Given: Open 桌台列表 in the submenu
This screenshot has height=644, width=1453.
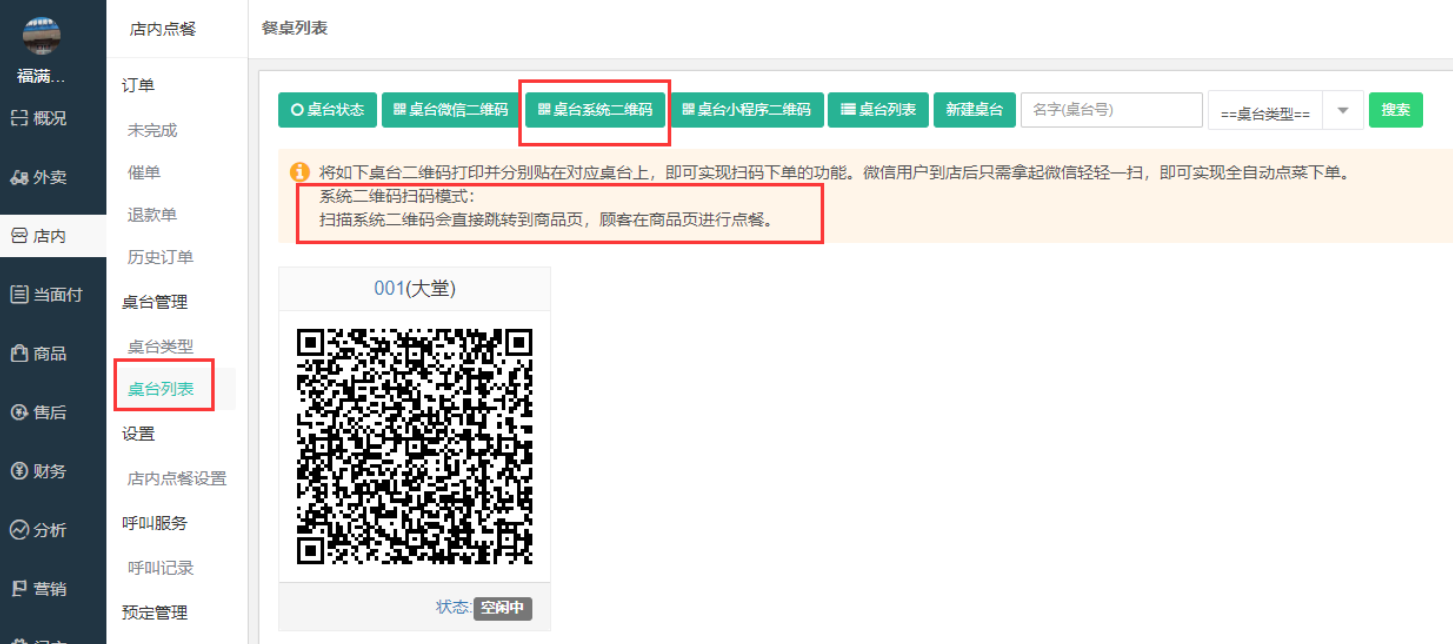Looking at the screenshot, I should (x=160, y=389).
